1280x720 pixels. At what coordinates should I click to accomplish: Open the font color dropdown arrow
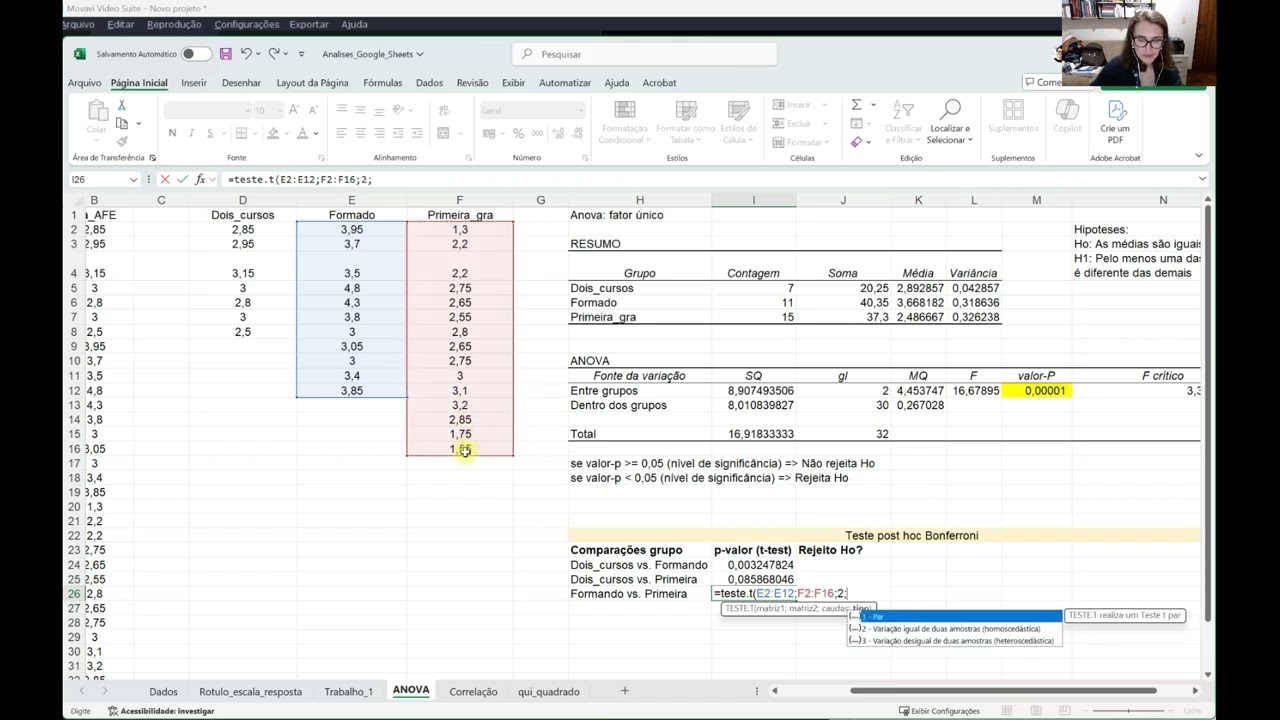[315, 134]
